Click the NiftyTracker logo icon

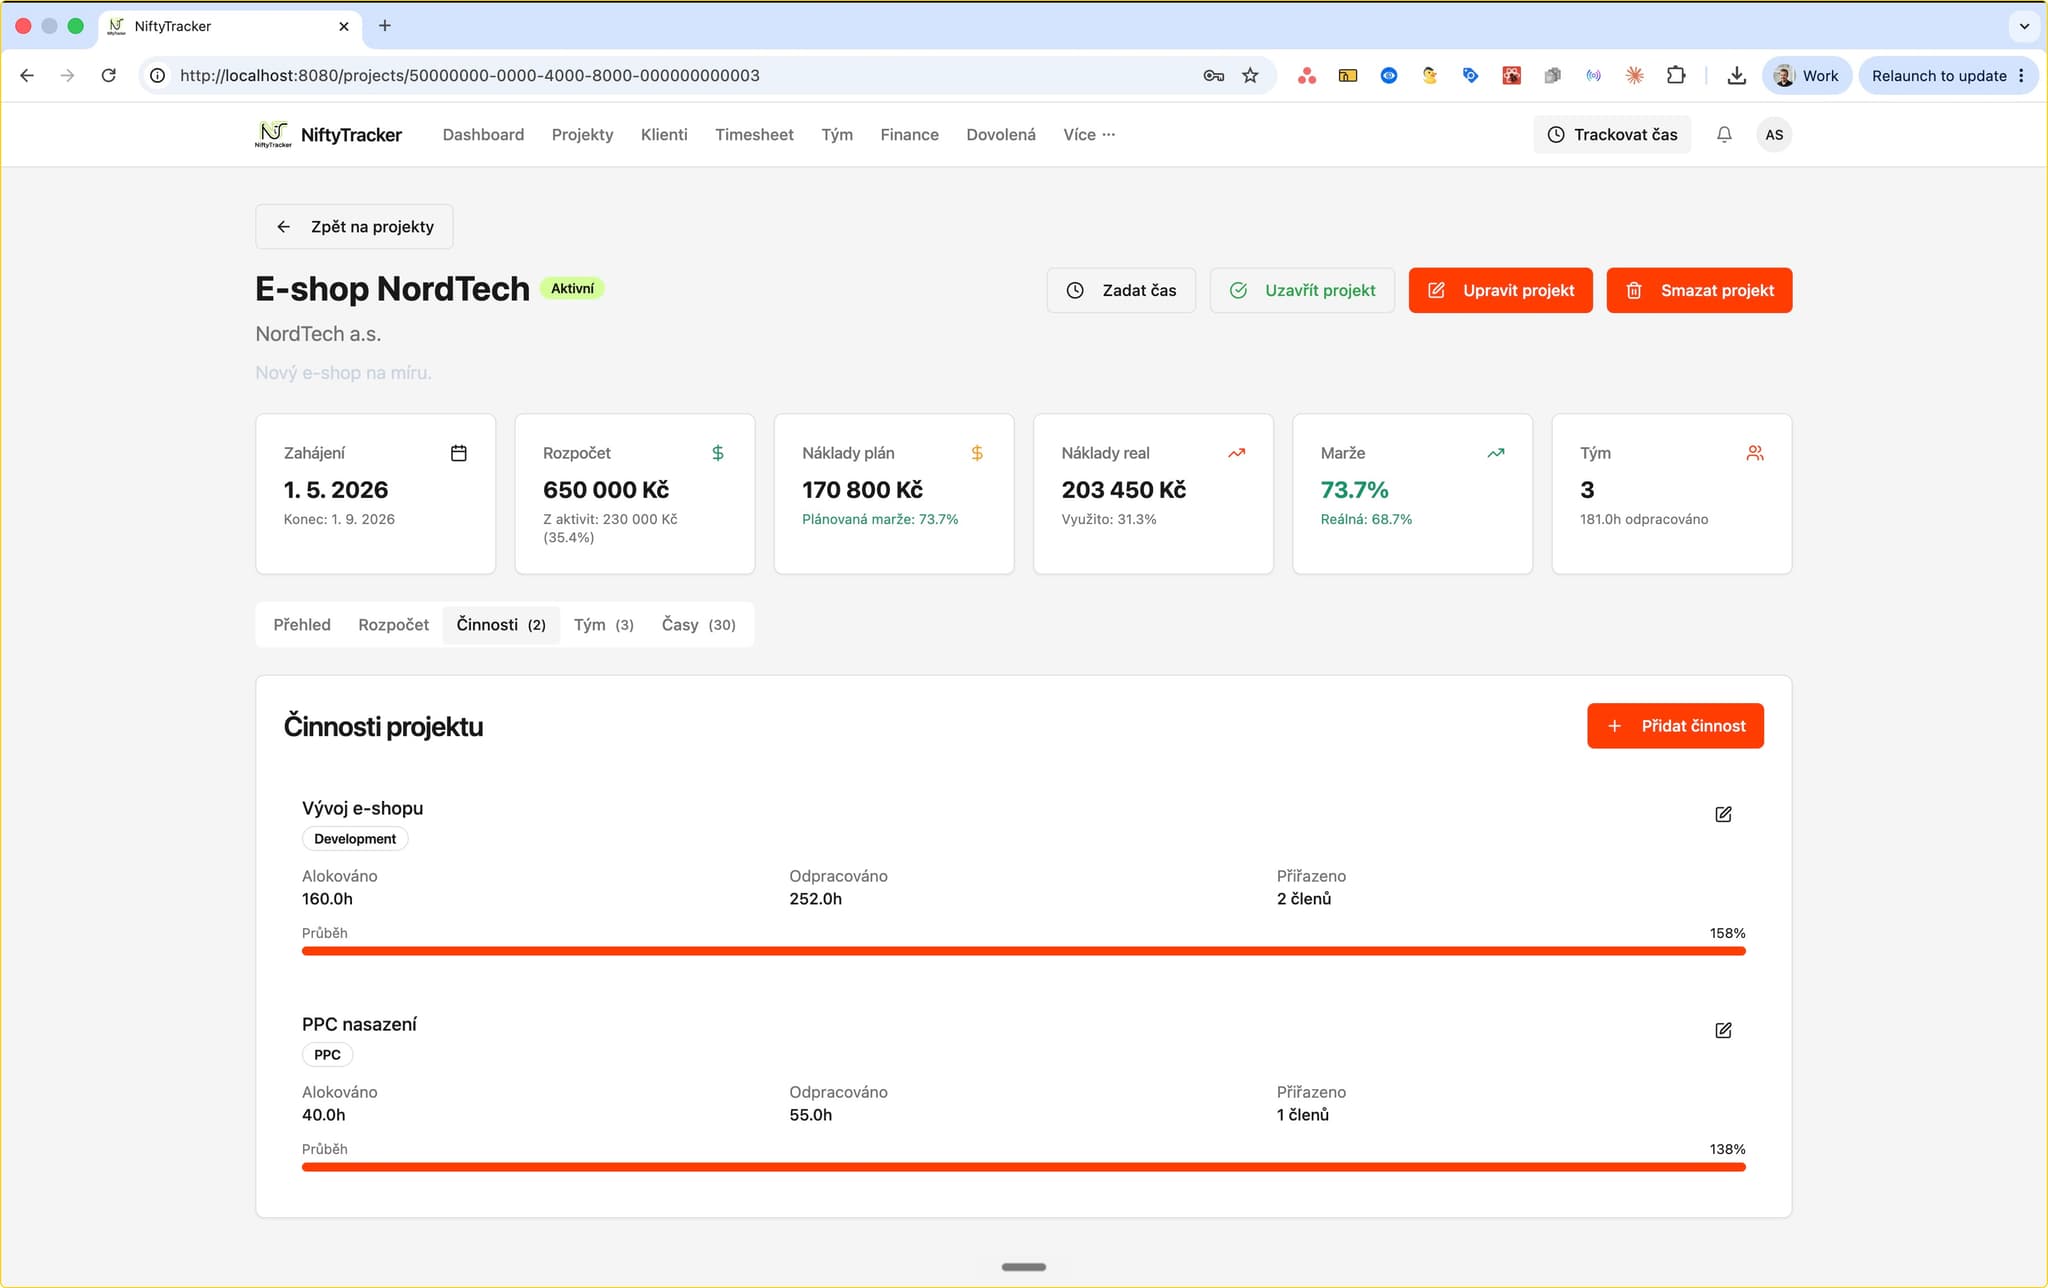273,134
